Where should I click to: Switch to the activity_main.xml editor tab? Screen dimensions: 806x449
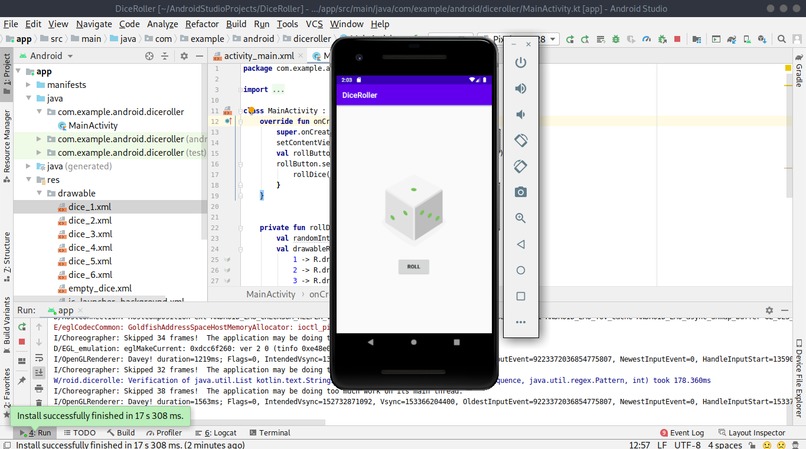click(x=259, y=56)
